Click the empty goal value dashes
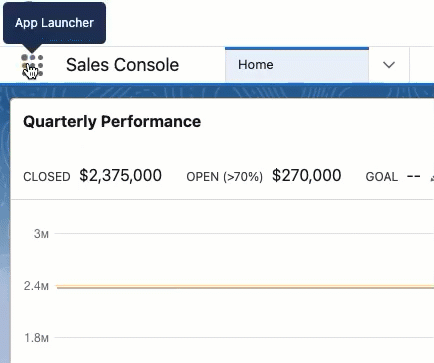The height and width of the screenshot is (363, 434). pyautogui.click(x=414, y=176)
